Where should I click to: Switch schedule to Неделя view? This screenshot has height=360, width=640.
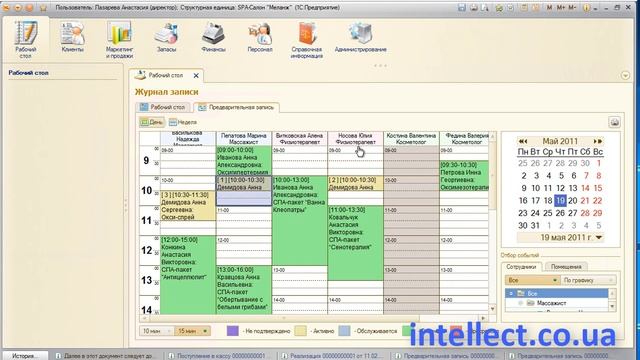point(183,122)
